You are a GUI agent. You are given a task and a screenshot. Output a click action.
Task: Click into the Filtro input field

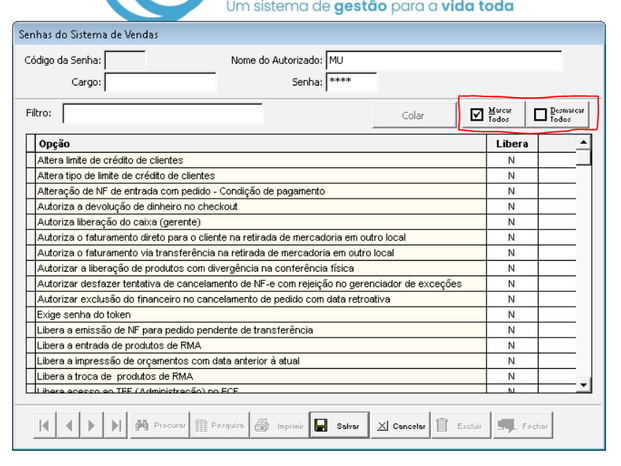[162, 114]
